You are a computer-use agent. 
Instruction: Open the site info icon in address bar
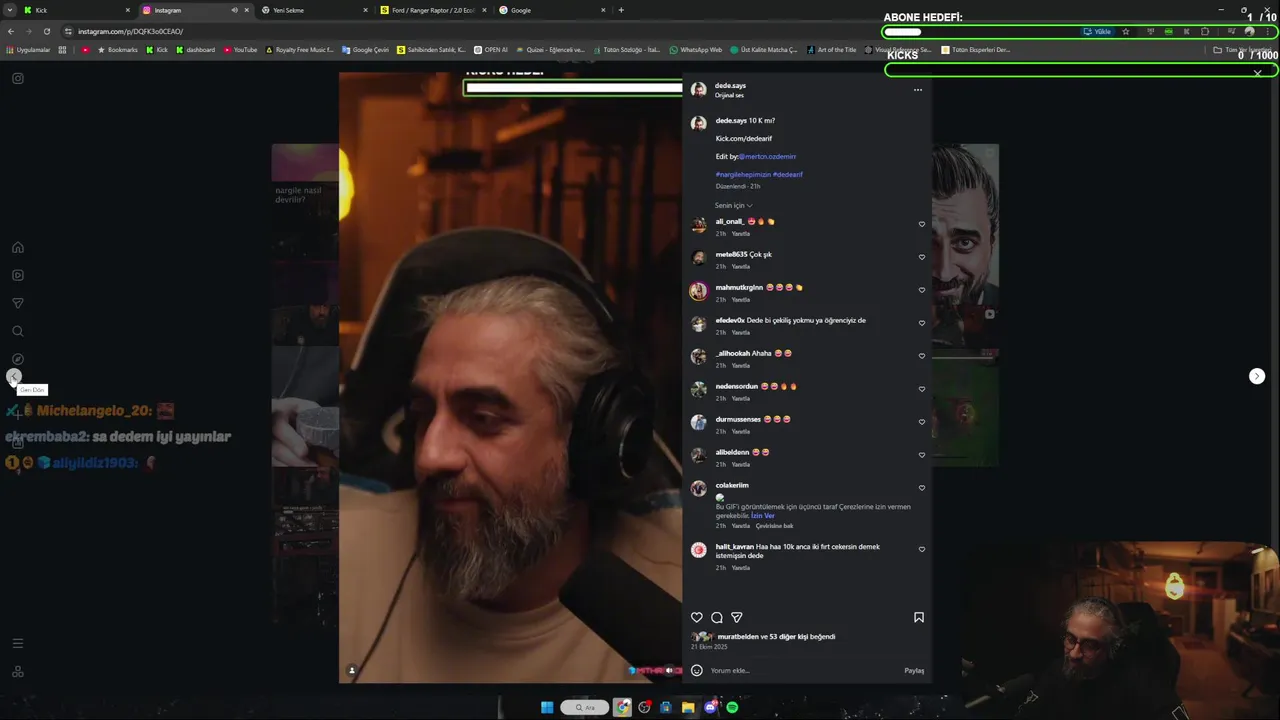click(68, 31)
